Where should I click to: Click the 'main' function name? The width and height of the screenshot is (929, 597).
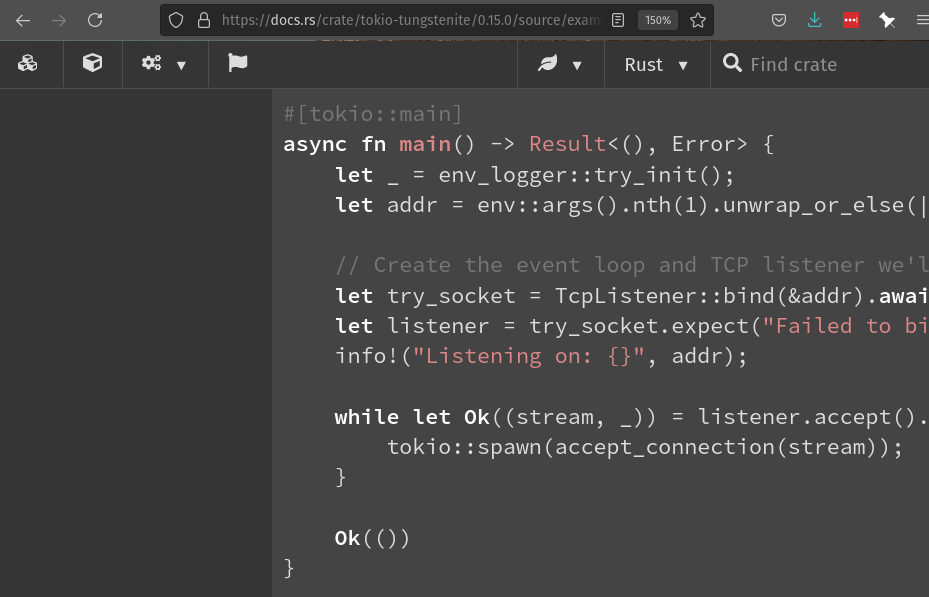(x=425, y=144)
